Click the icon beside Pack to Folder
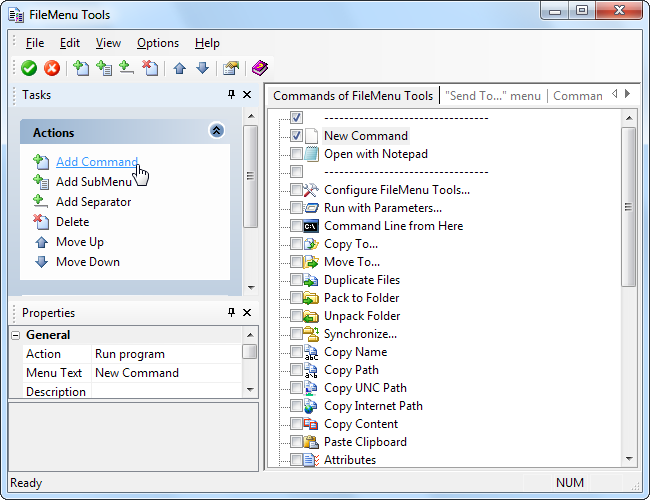Viewport: 650px width, 500px height. (311, 298)
